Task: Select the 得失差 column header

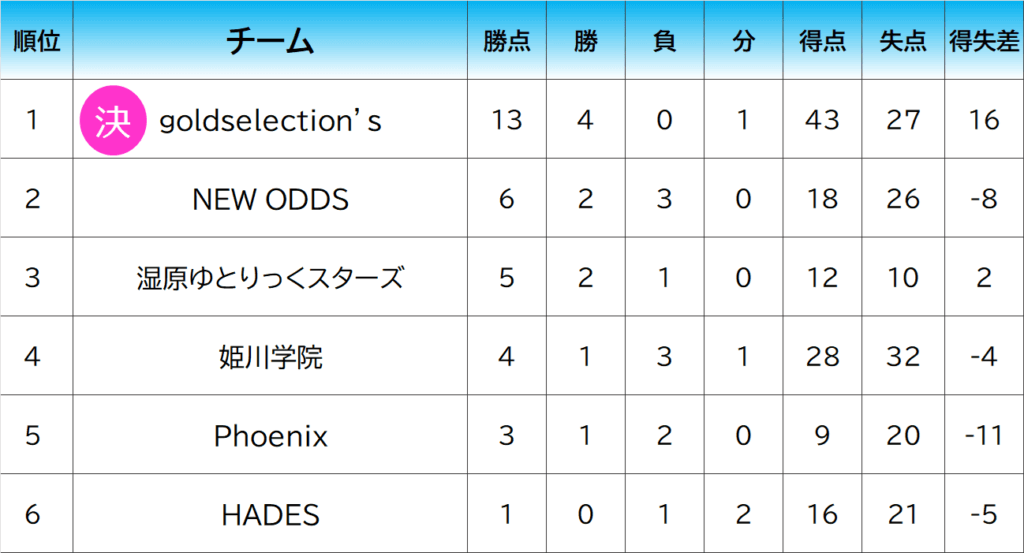Action: tap(984, 40)
